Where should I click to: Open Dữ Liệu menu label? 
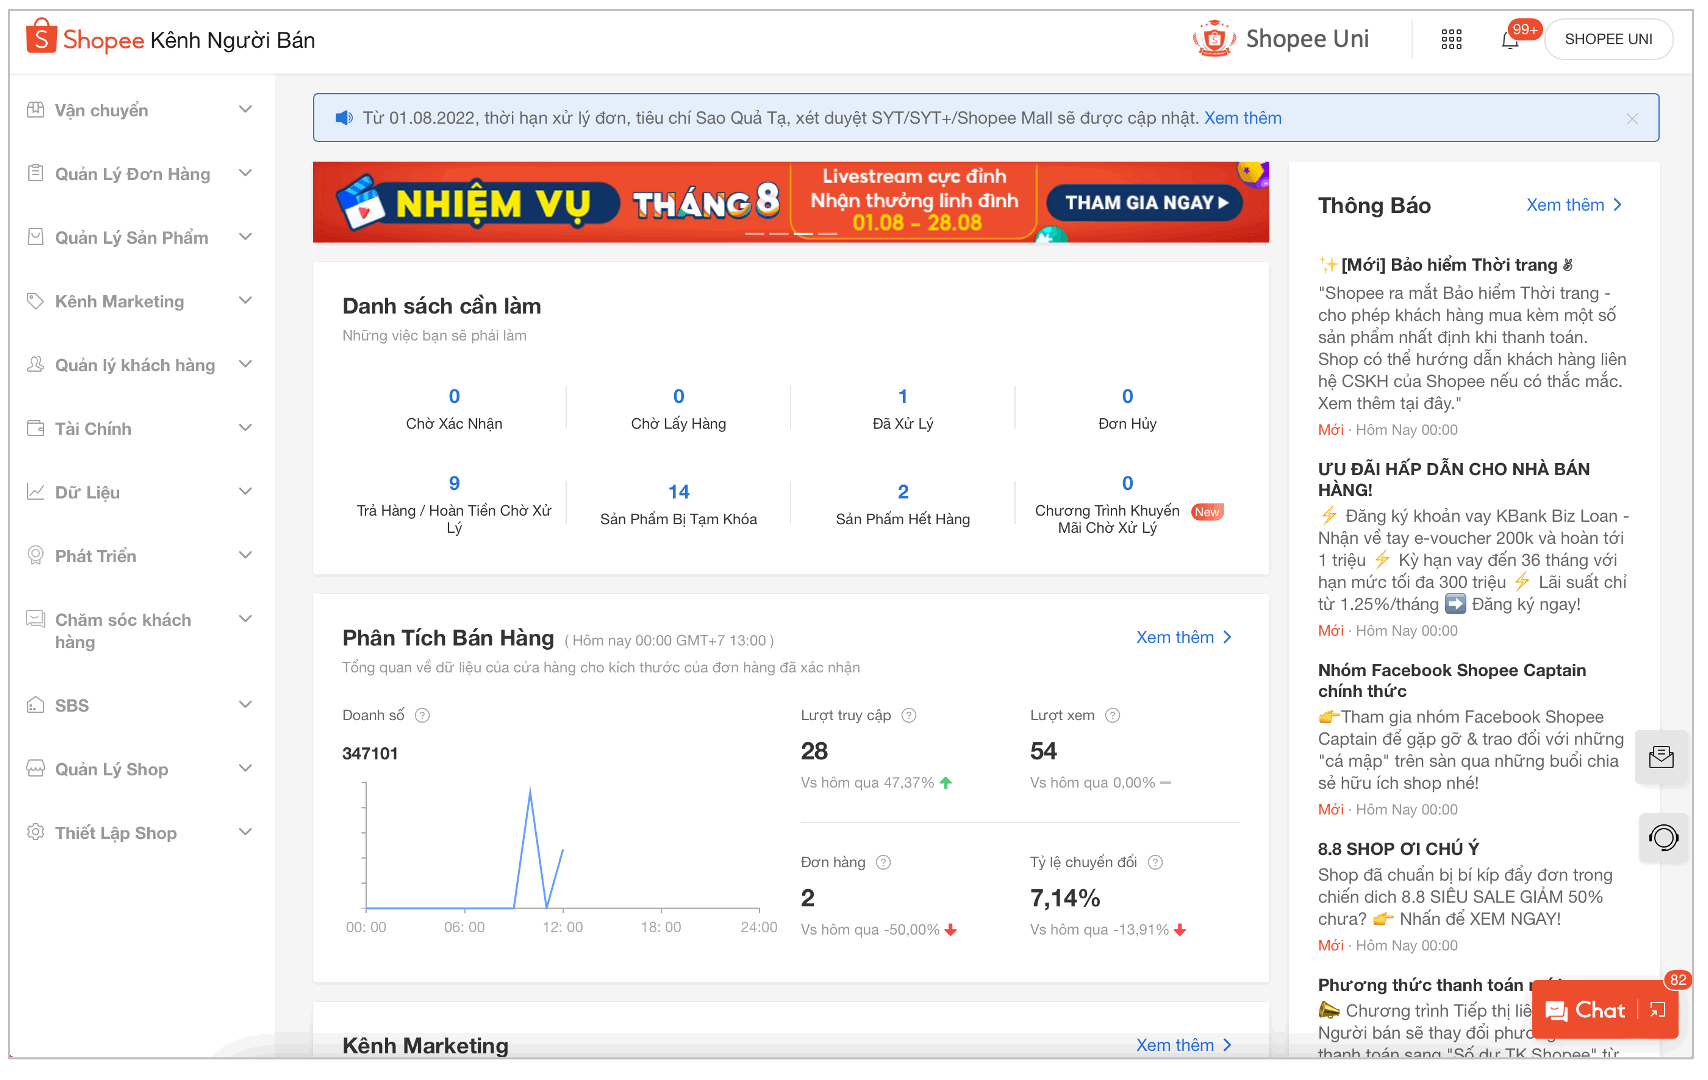pos(87,493)
